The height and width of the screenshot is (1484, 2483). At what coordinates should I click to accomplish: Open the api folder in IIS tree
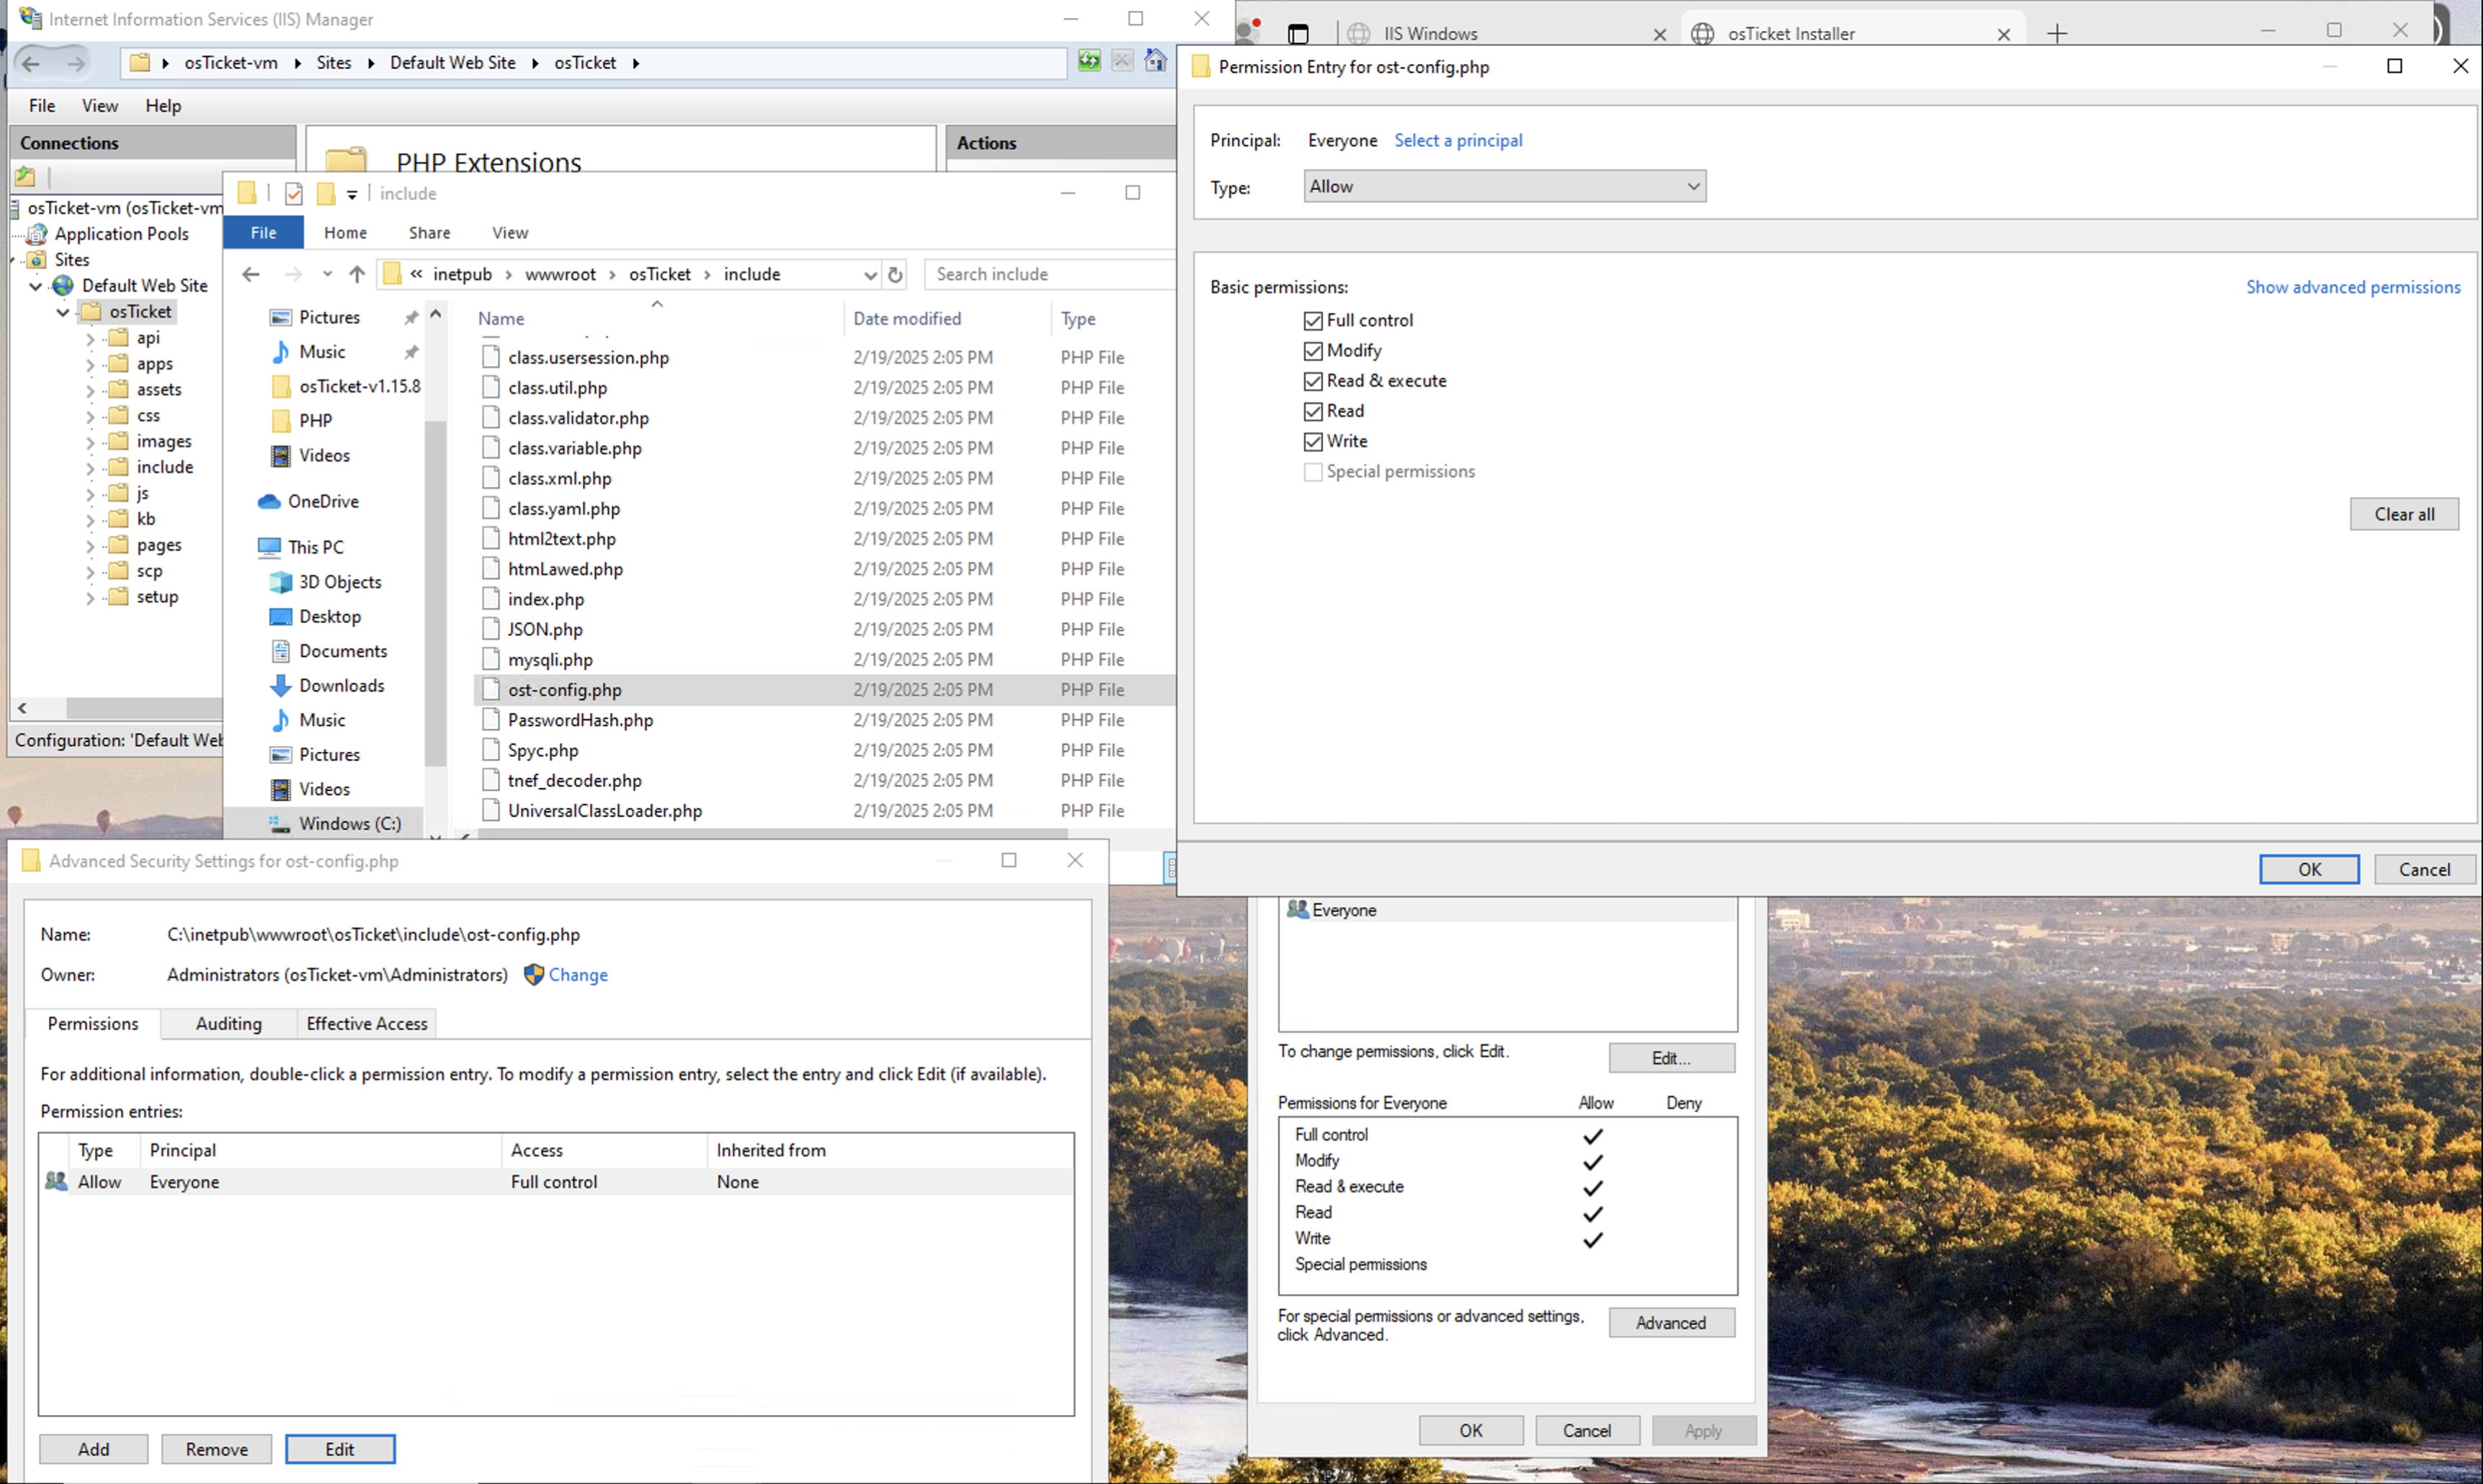[148, 337]
